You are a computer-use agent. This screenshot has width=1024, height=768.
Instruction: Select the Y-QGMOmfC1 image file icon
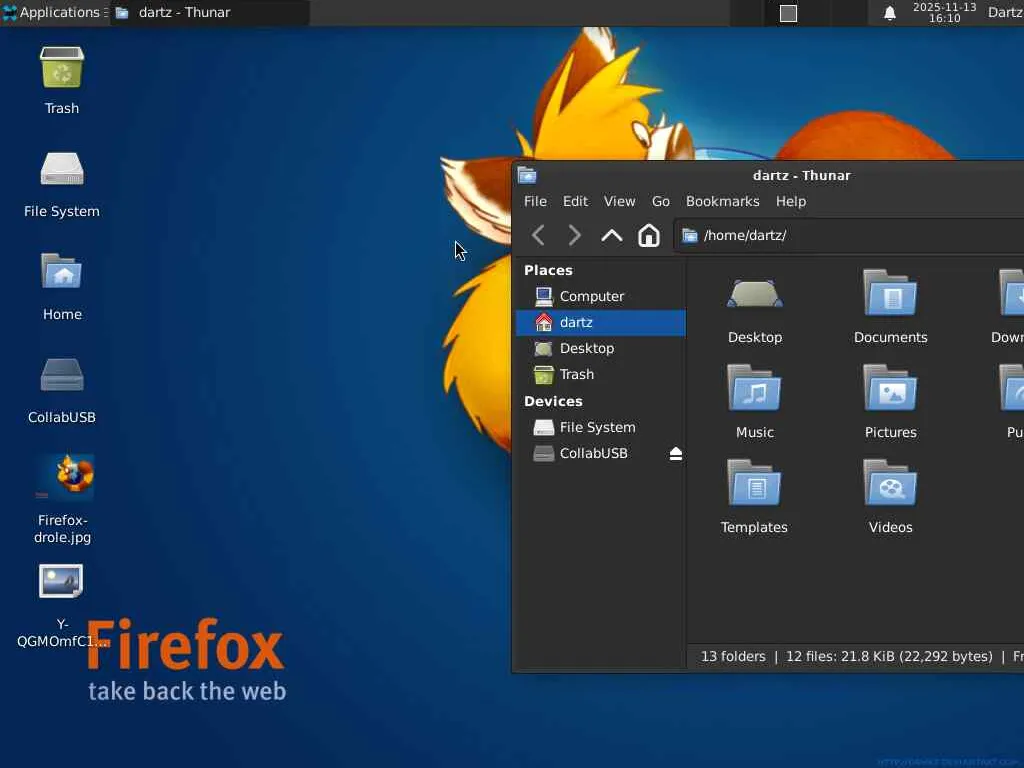coord(61,581)
